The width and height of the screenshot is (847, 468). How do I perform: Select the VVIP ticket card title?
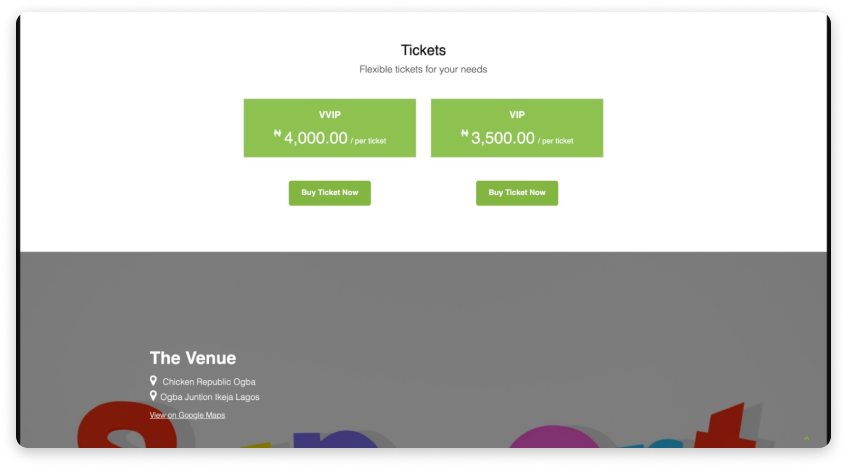[329, 115]
